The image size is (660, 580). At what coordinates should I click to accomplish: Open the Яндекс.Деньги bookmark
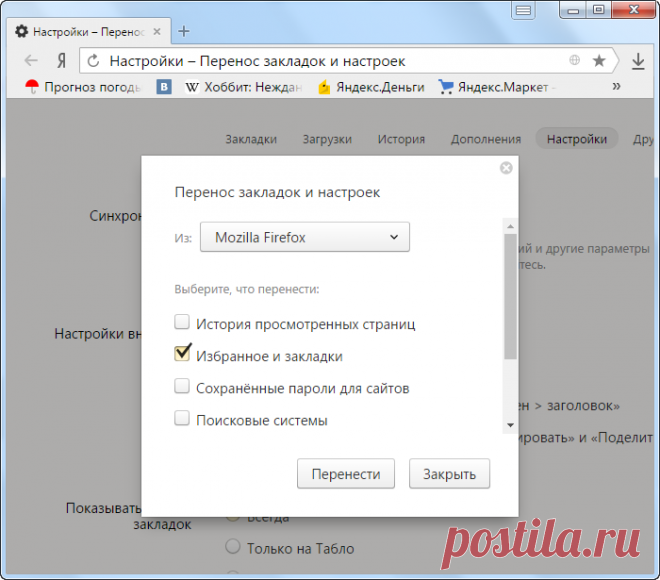[x=371, y=87]
